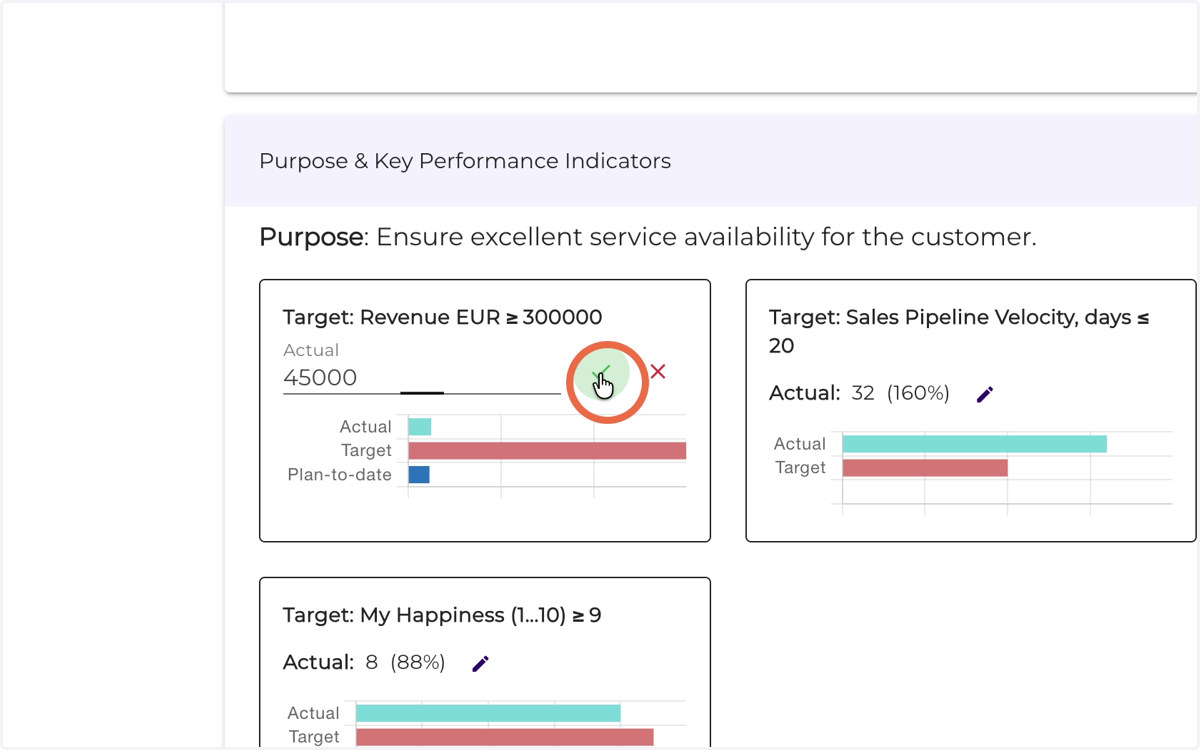The image size is (1200, 750).
Task: Click the Revenue chart teal Actual bar
Action: 420,427
